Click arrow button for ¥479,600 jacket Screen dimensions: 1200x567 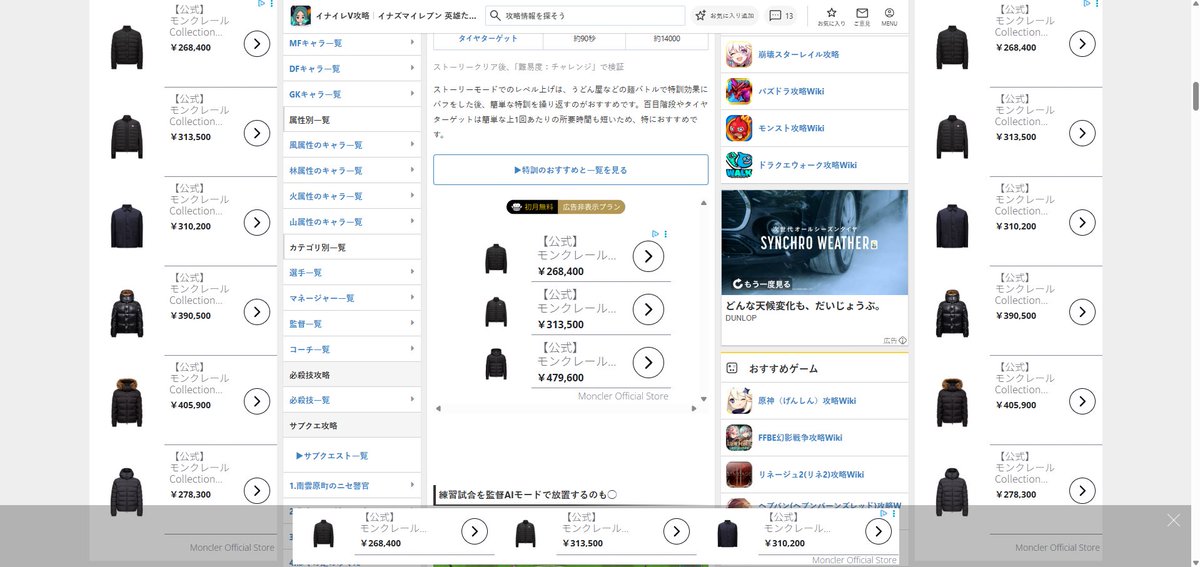648,362
